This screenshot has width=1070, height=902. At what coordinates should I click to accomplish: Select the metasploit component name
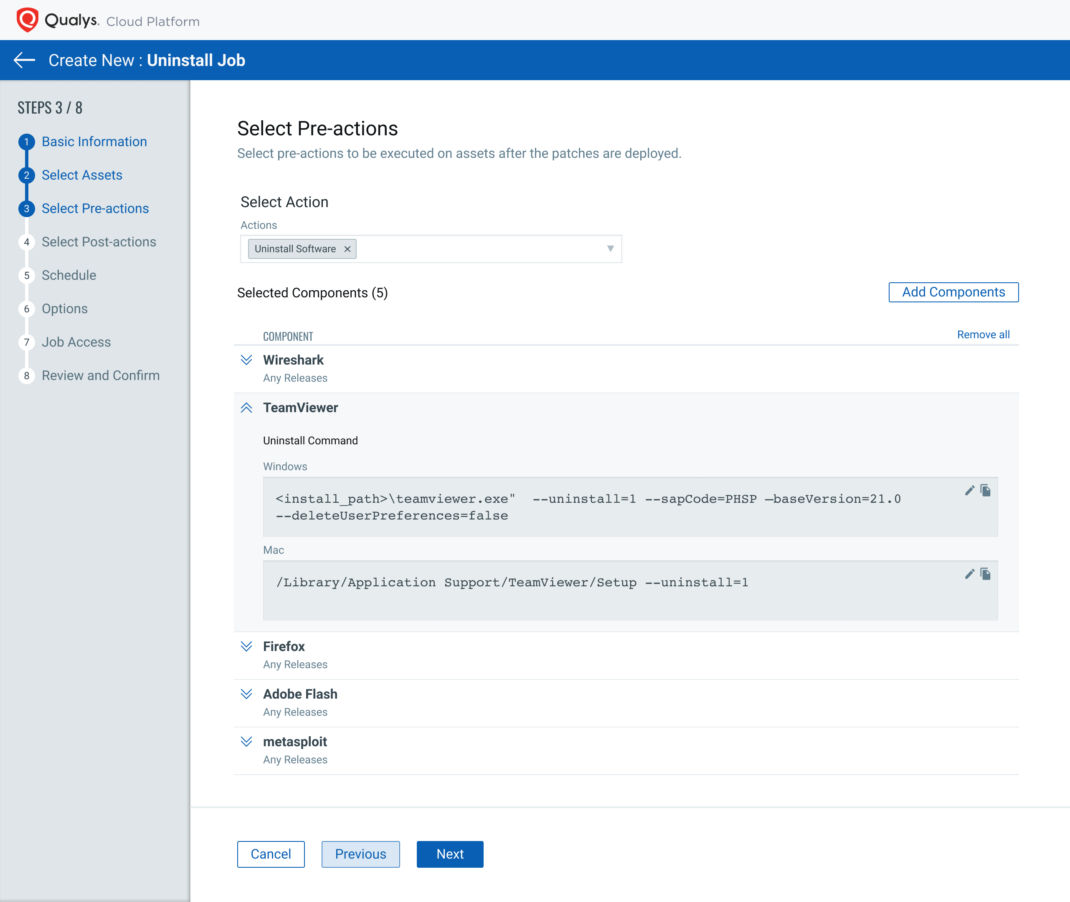[x=295, y=742]
